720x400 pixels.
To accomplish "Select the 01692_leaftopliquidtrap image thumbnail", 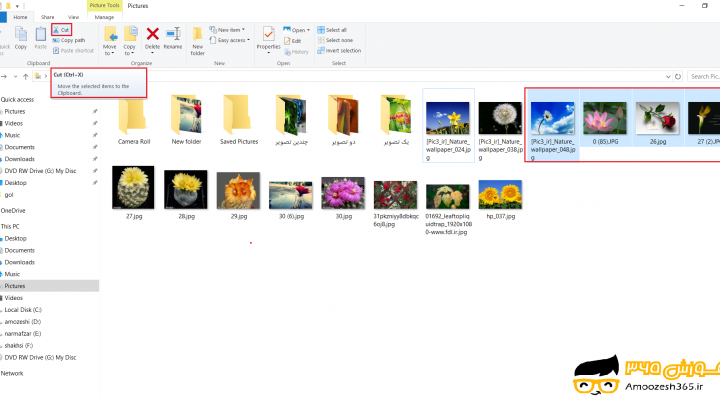I will 448,197.
